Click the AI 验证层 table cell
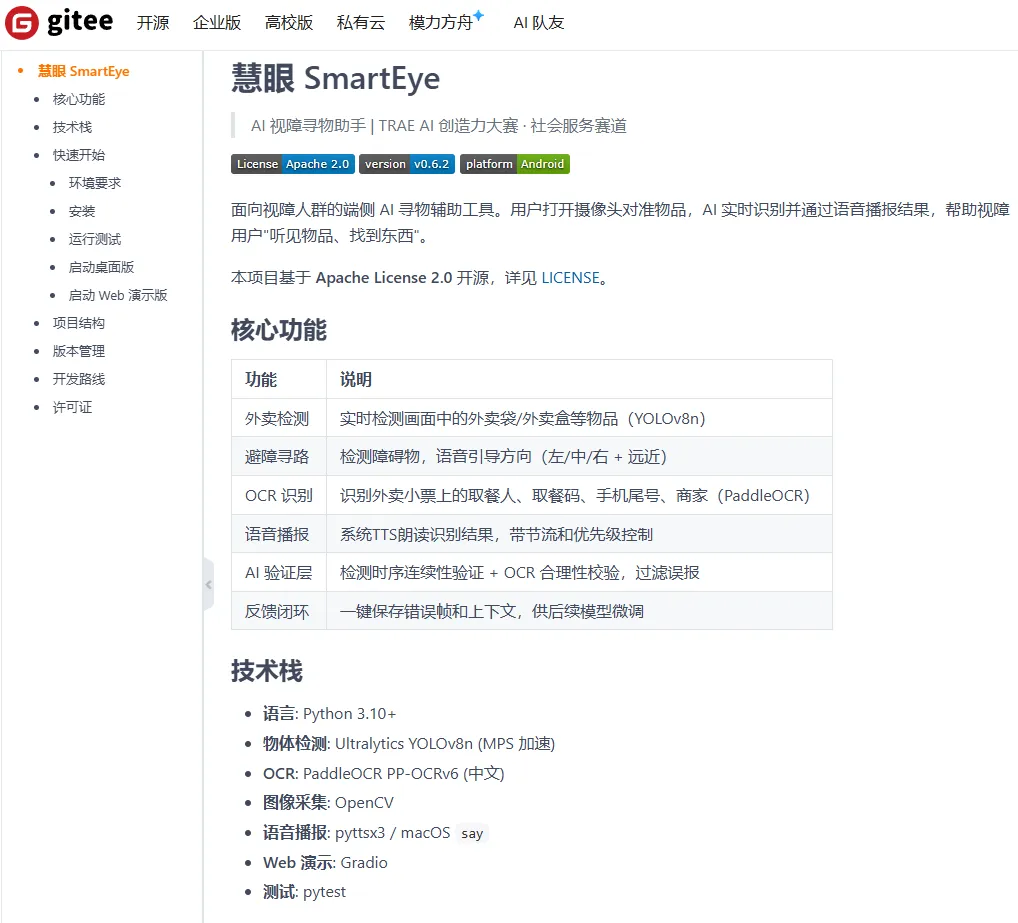This screenshot has height=923, width=1018. click(279, 572)
